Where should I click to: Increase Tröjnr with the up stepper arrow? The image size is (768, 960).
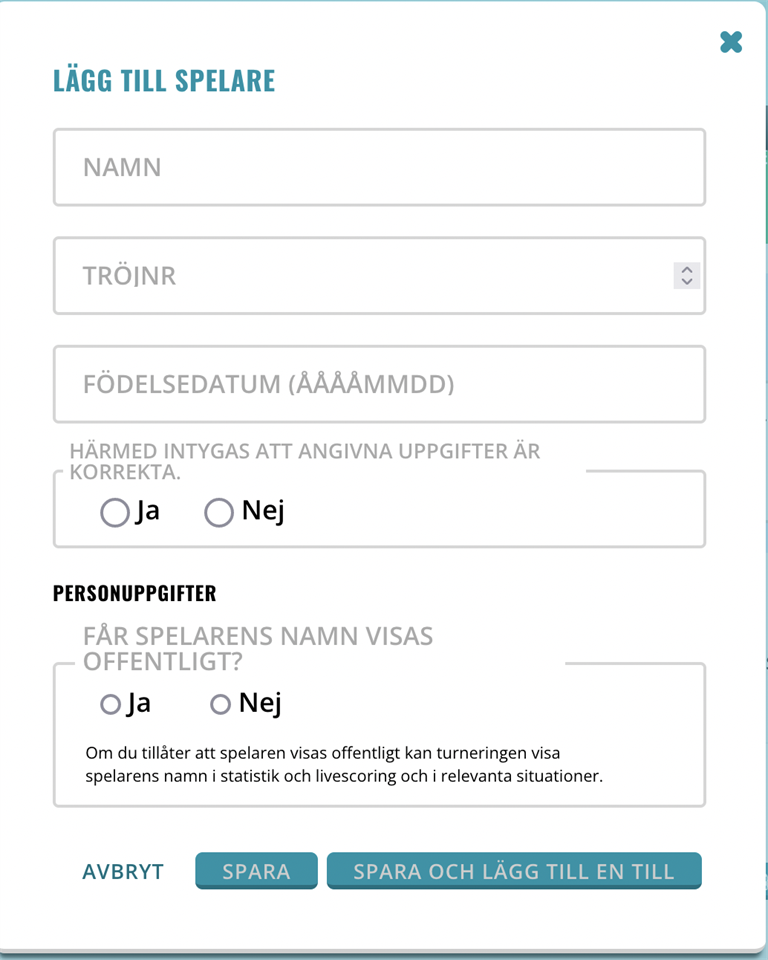686,269
